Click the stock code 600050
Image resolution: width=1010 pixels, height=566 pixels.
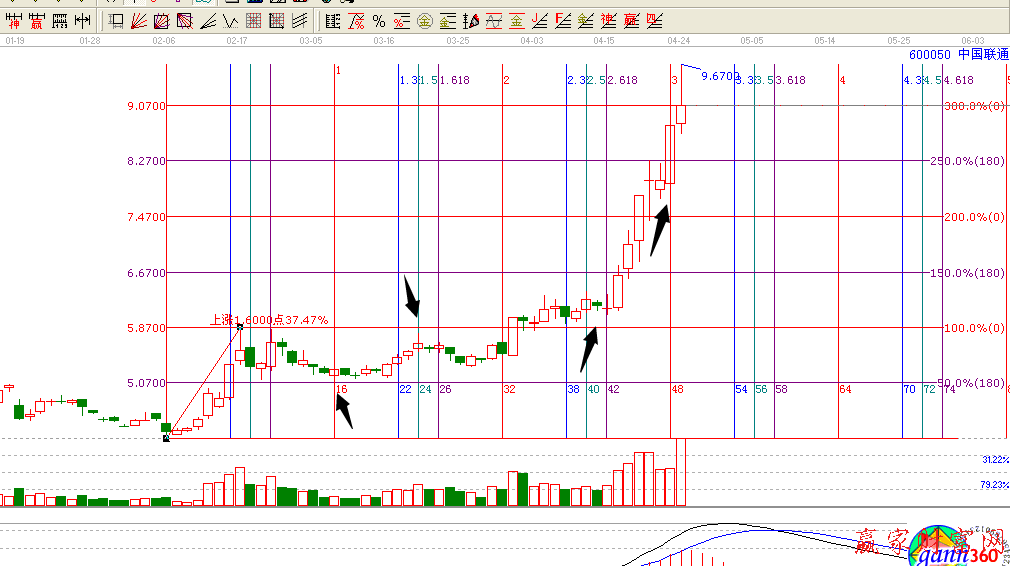(929, 55)
